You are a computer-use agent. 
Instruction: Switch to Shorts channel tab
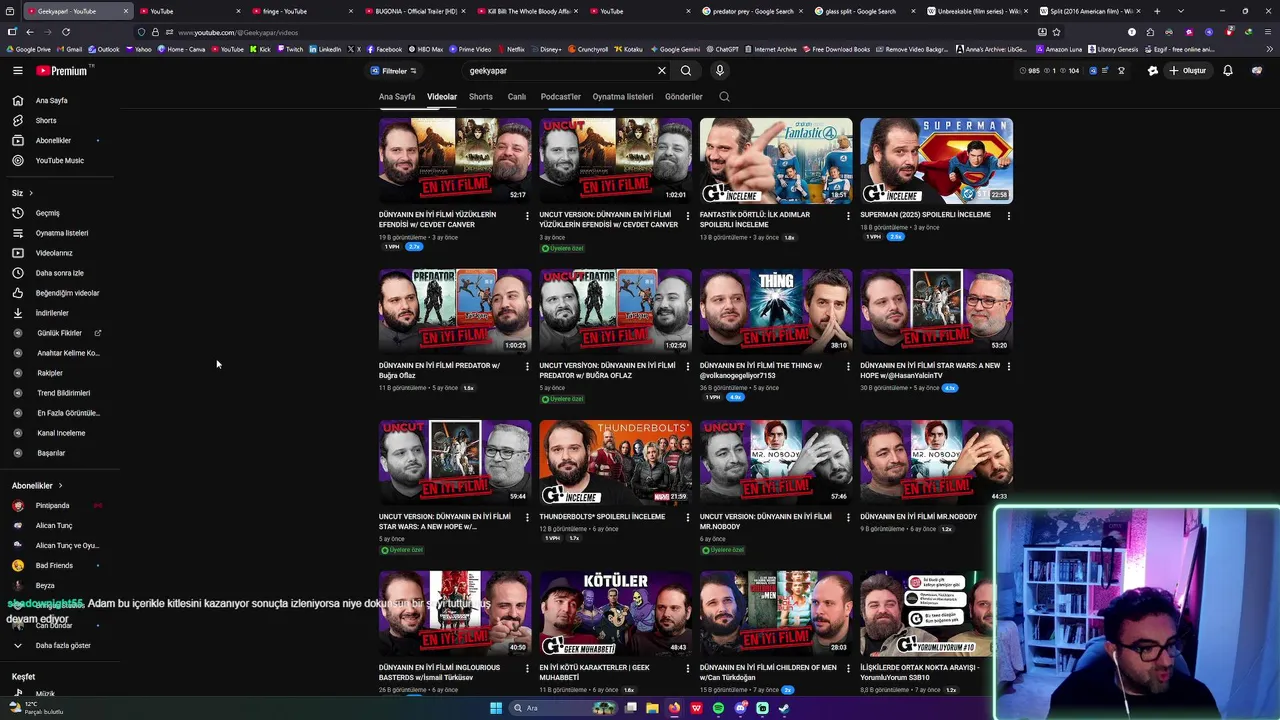481,97
